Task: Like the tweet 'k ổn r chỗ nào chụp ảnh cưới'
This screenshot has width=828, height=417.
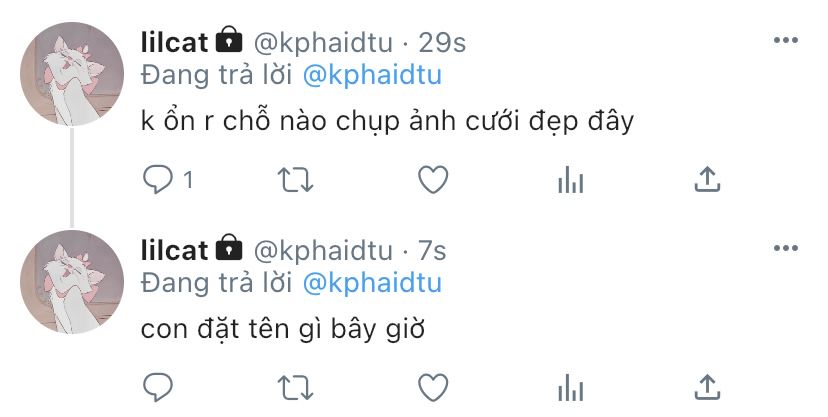Action: 433,179
